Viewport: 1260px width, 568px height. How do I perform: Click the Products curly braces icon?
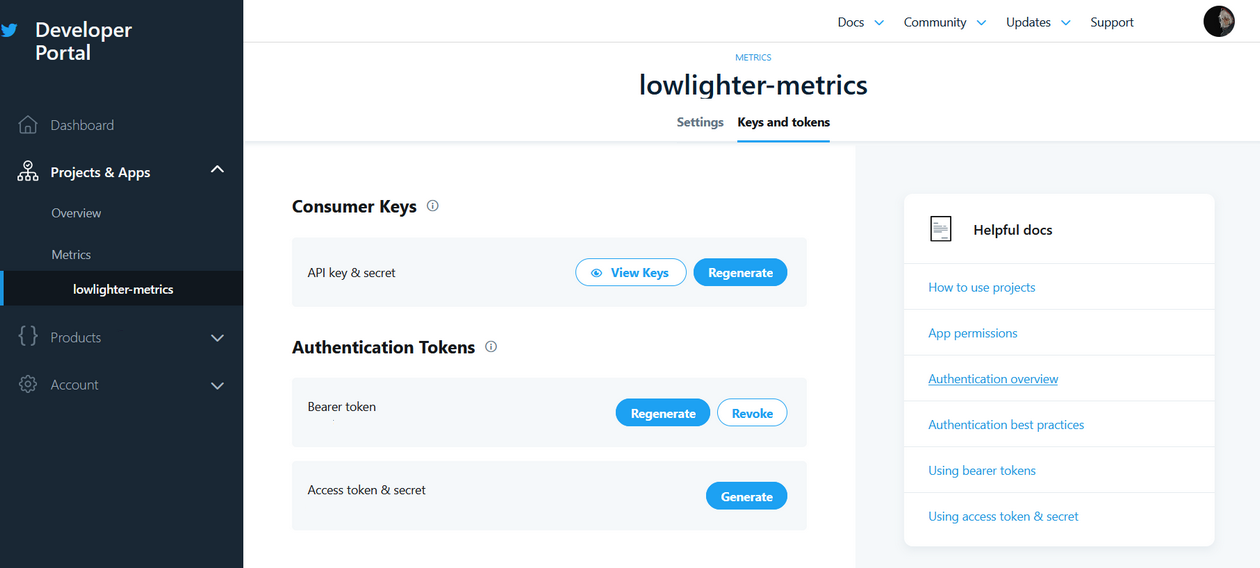(28, 337)
